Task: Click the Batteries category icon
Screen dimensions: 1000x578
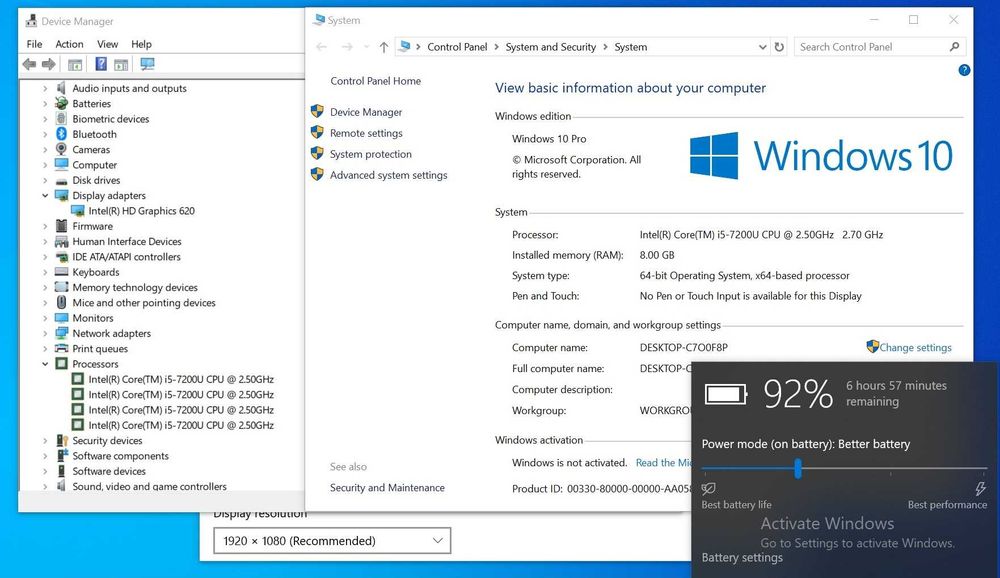Action: pyautogui.click(x=61, y=103)
